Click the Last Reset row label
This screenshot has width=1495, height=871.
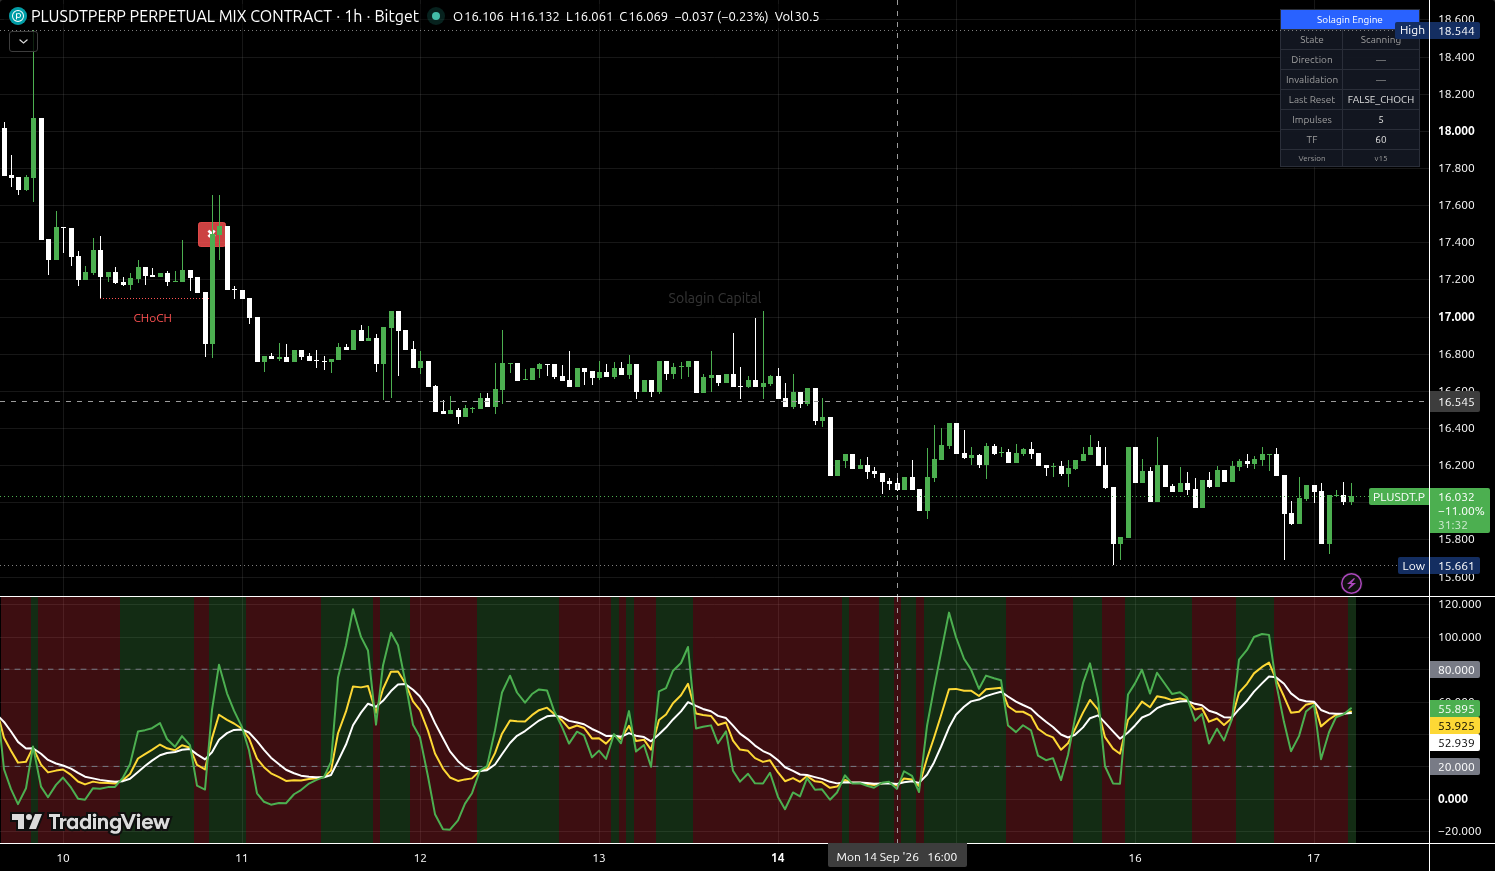click(x=1312, y=100)
